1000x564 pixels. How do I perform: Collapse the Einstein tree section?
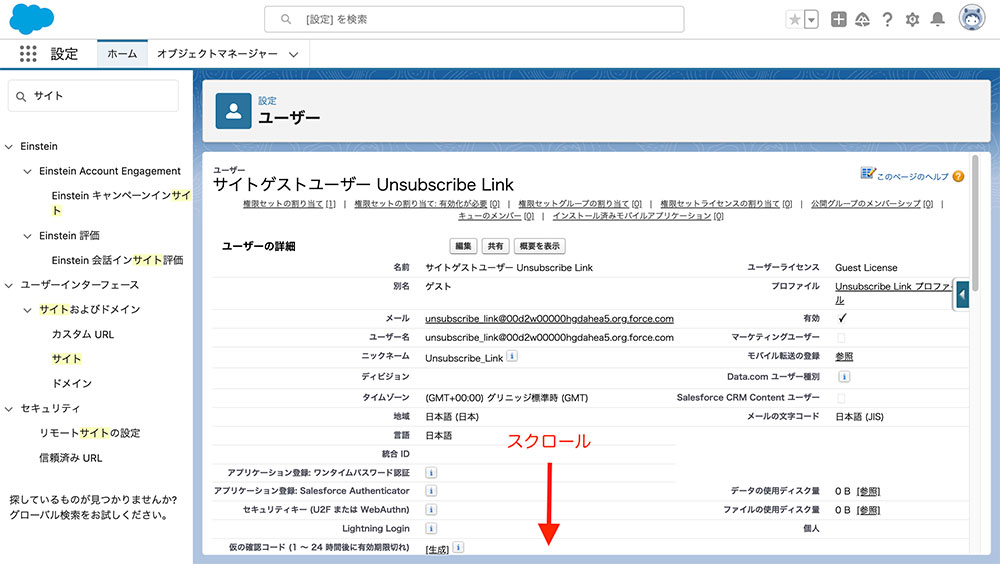9,147
